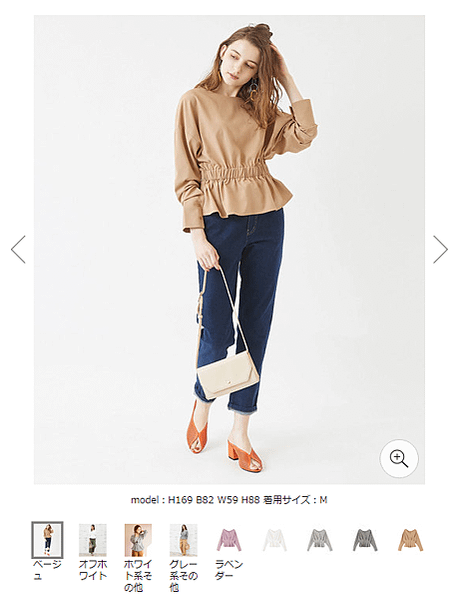
Task: View the ホワイト系その他 model thumbnail
Action: (x=138, y=540)
